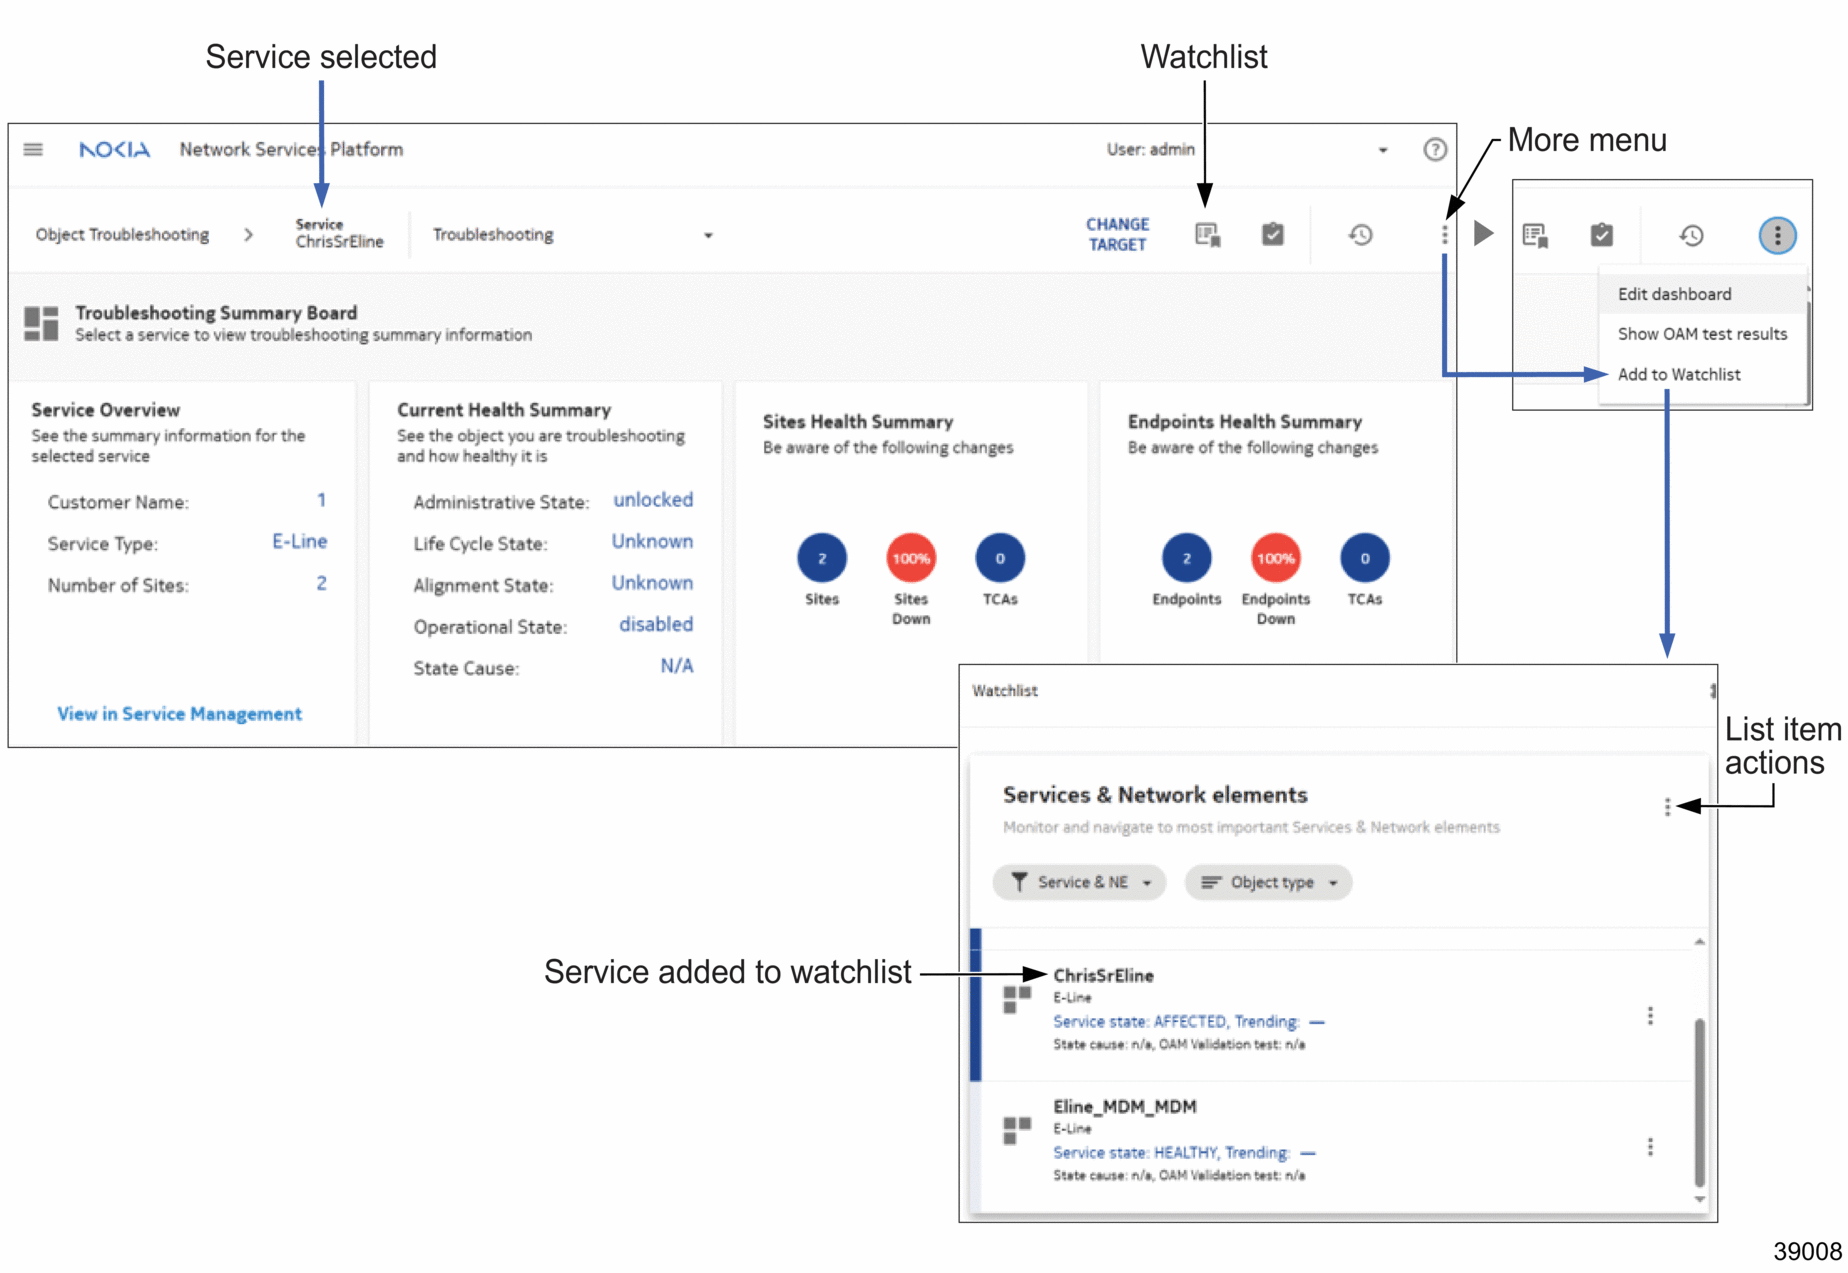The image size is (1848, 1273).
Task: Click the CHANGE TARGET button
Action: [x=1117, y=235]
